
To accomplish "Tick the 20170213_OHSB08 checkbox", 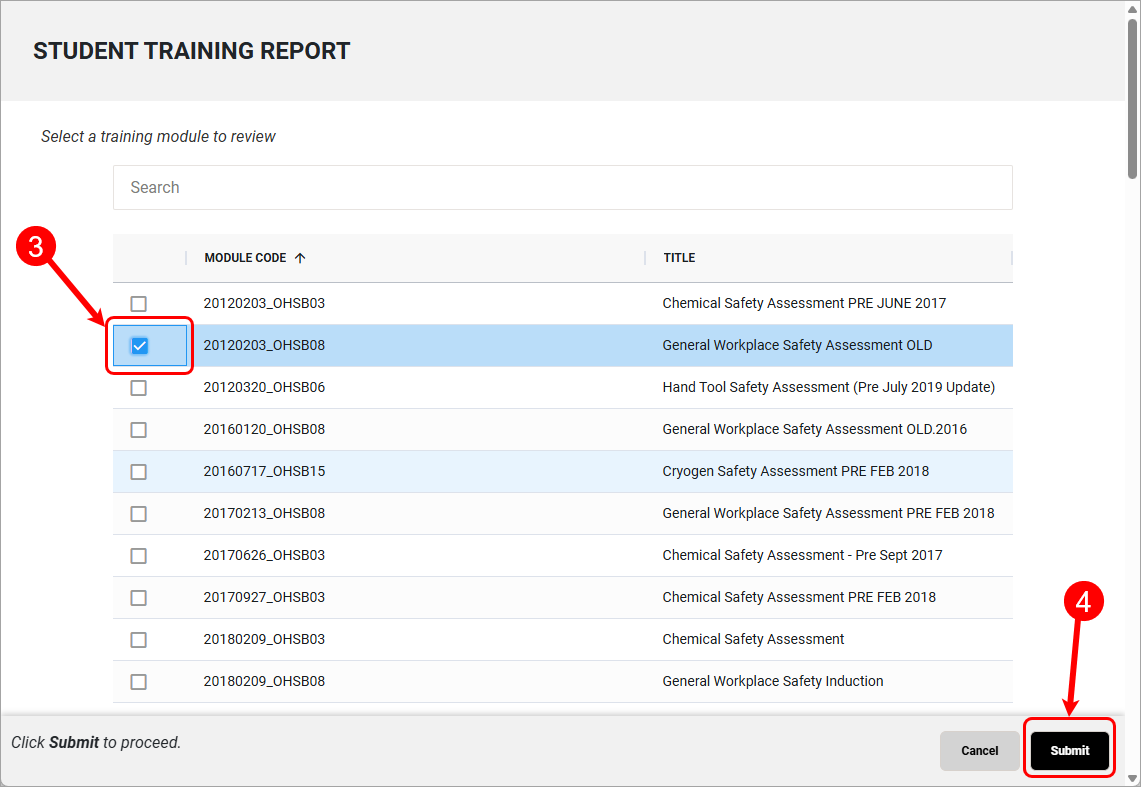I will tap(138, 514).
